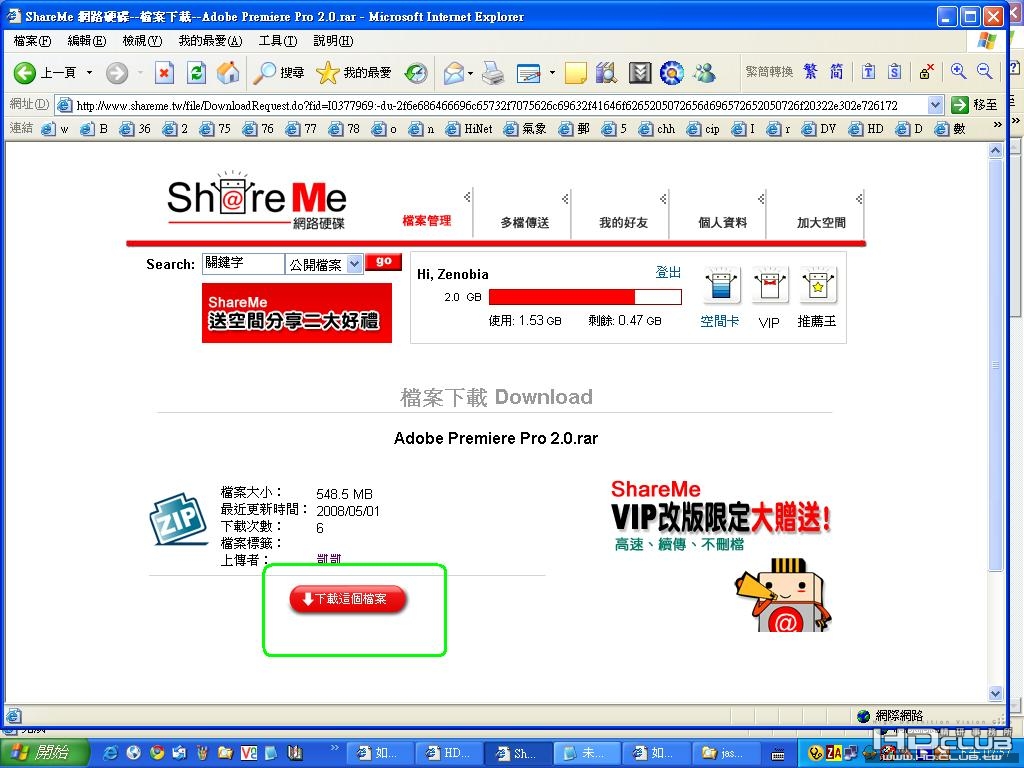Refresh the page with the green arrows icon
Image resolution: width=1024 pixels, height=768 pixels.
tap(196, 72)
